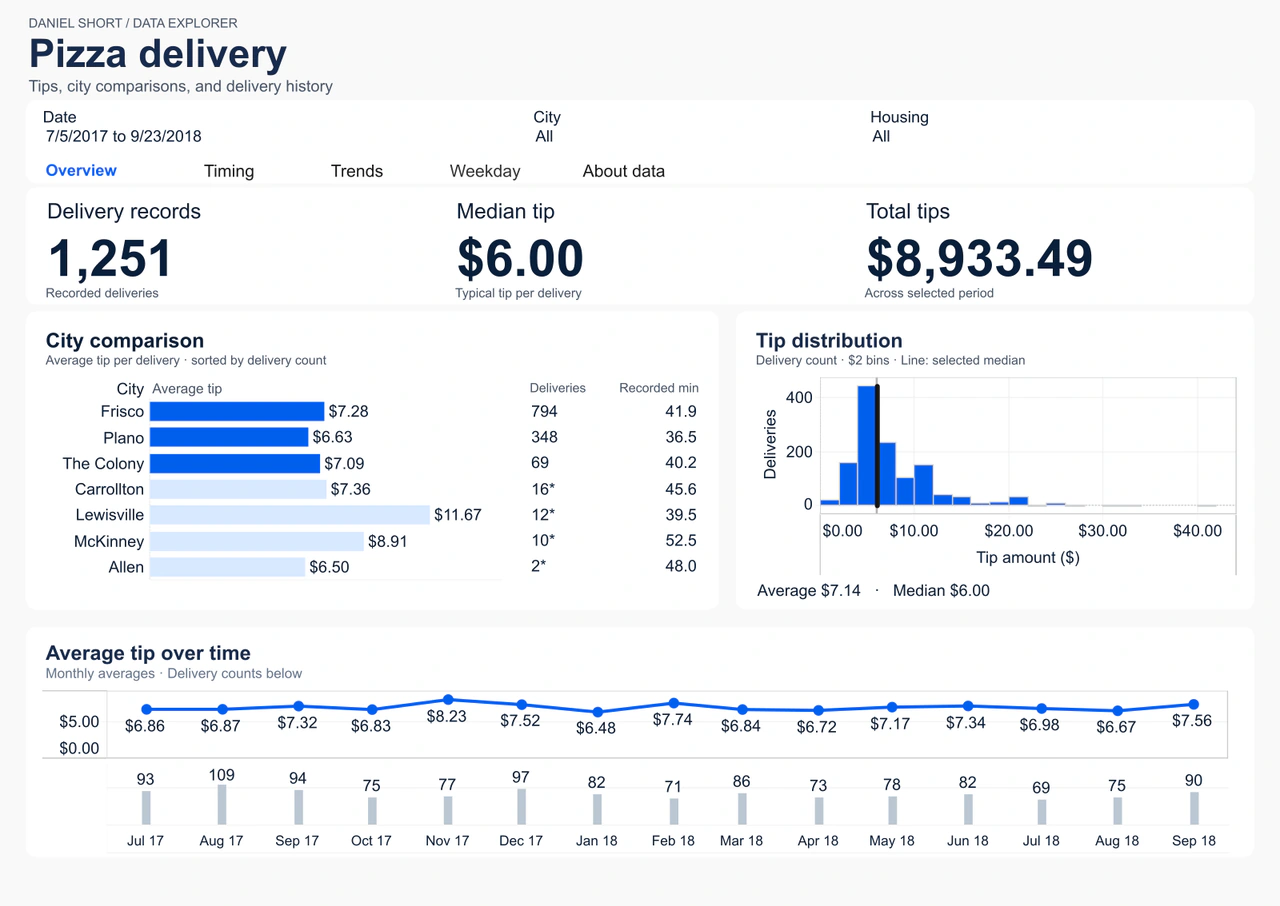Switch to the Timing tab
1280x906 pixels.
229,171
